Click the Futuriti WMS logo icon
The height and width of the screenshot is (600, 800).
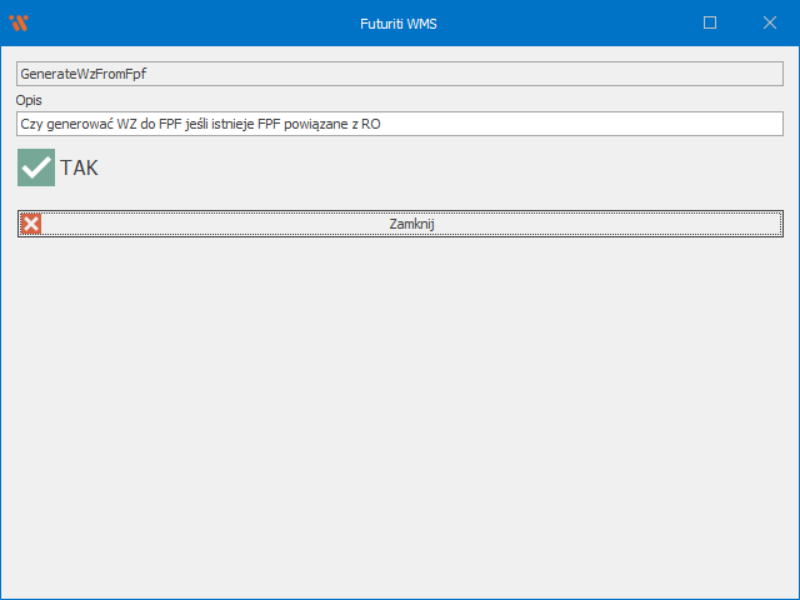tap(18, 23)
